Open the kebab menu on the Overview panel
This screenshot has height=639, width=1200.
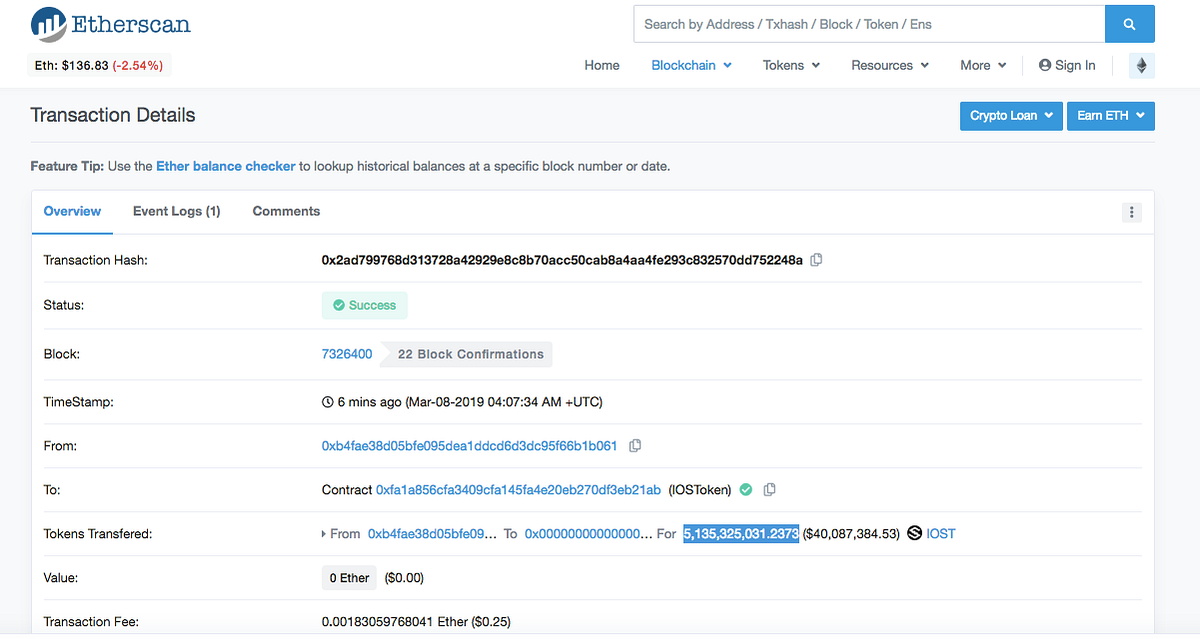click(x=1131, y=212)
